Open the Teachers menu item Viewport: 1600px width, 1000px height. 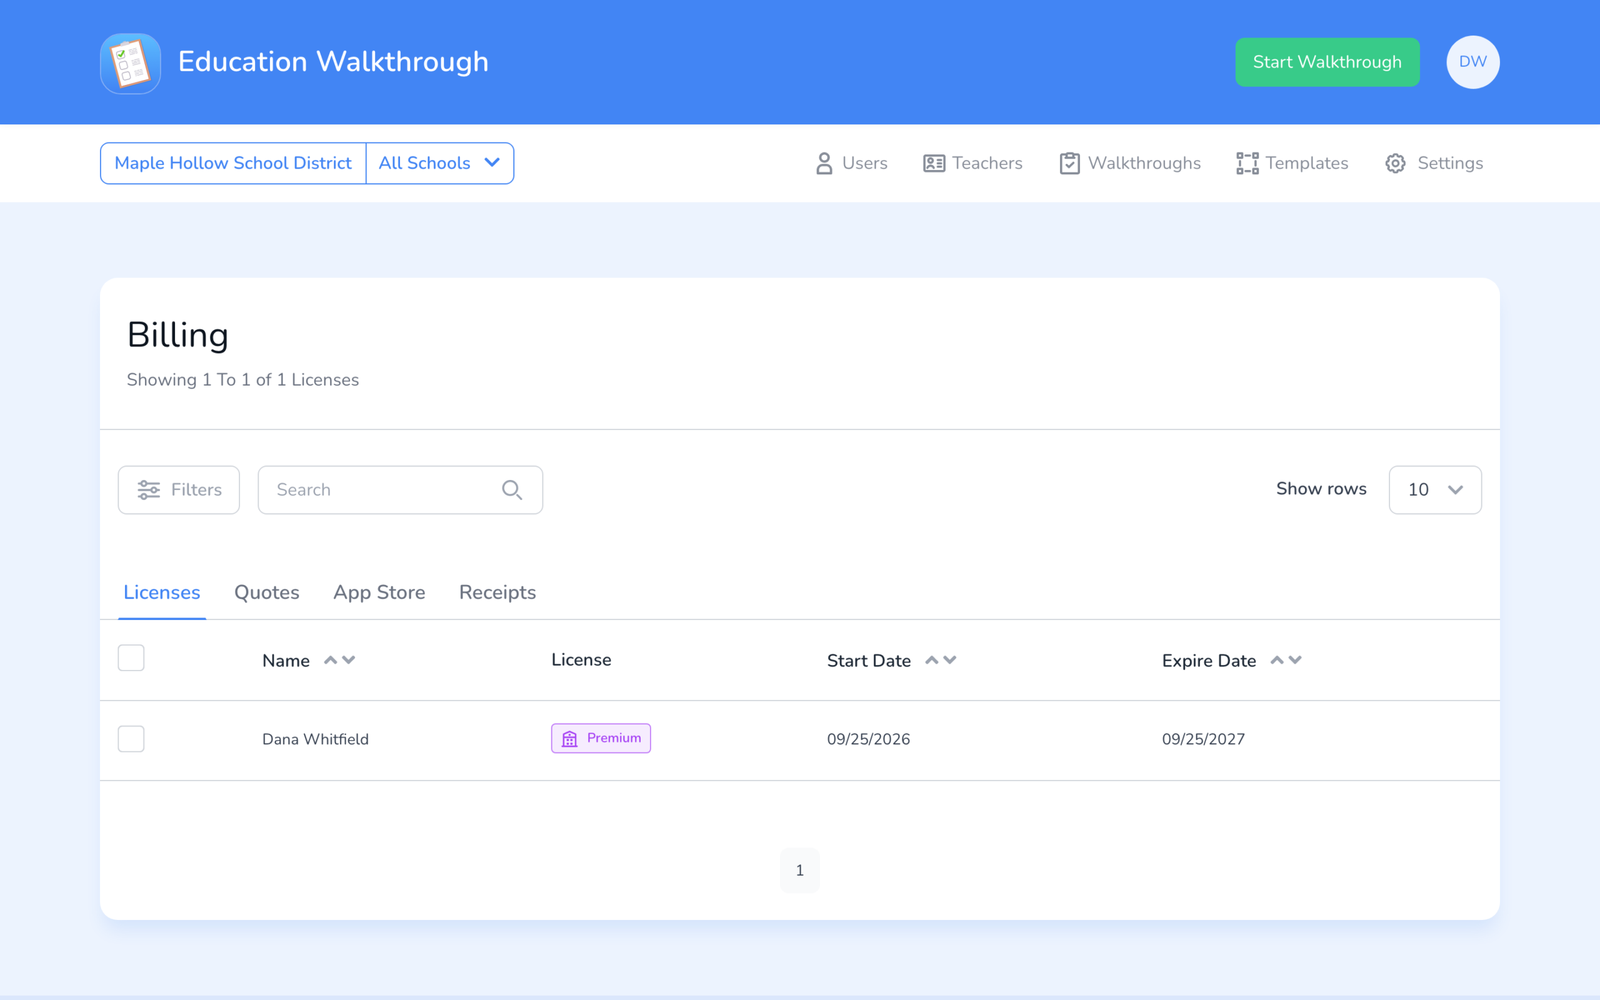point(973,163)
